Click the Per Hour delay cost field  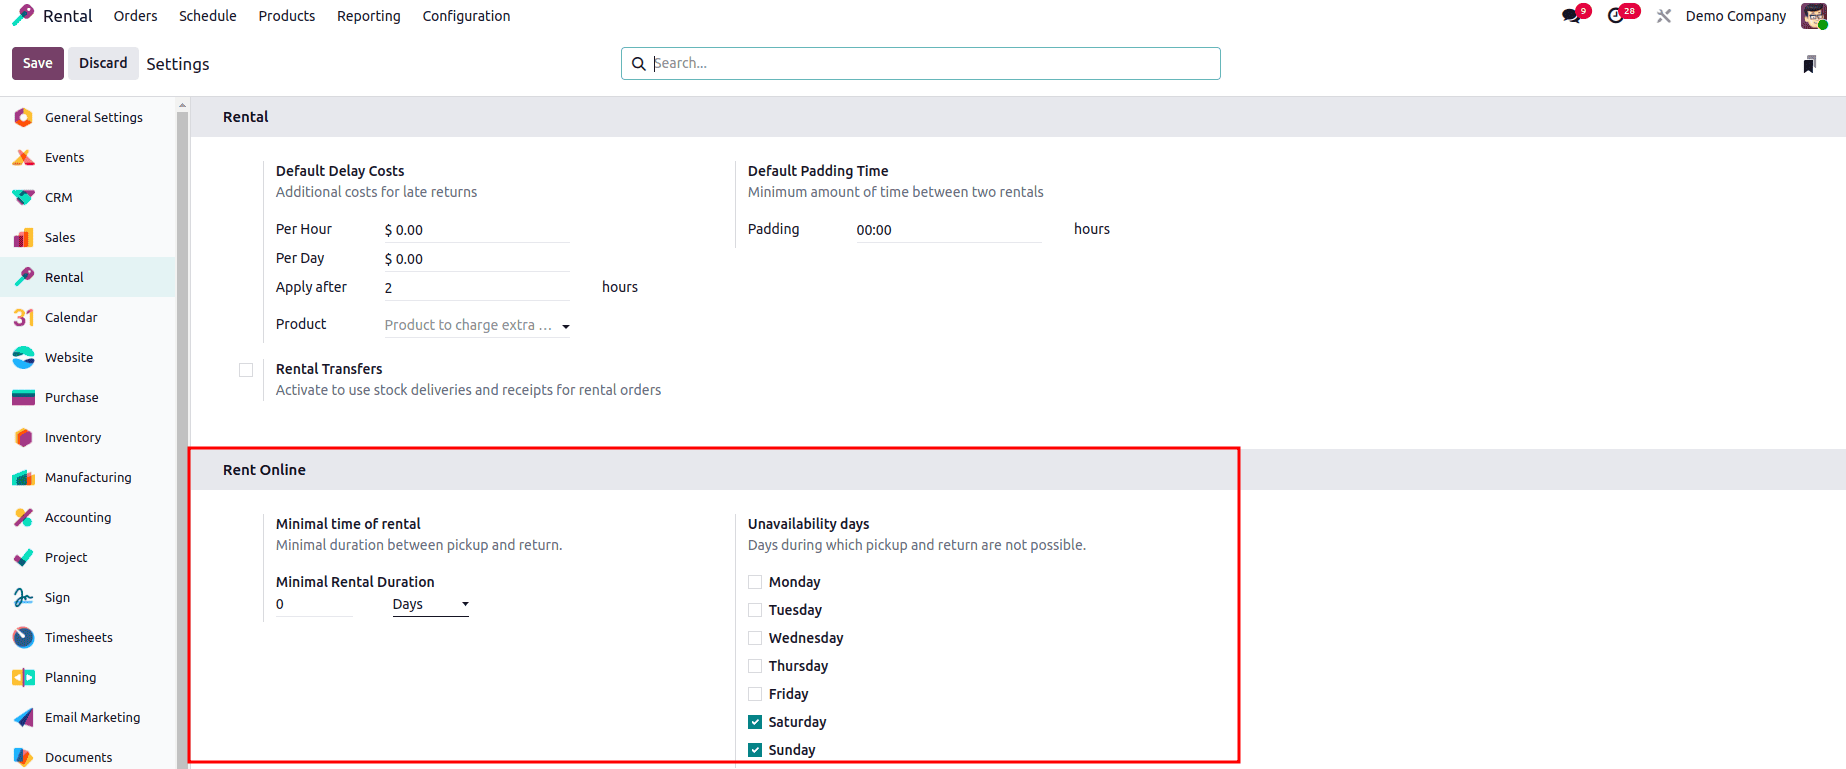[x=477, y=230]
